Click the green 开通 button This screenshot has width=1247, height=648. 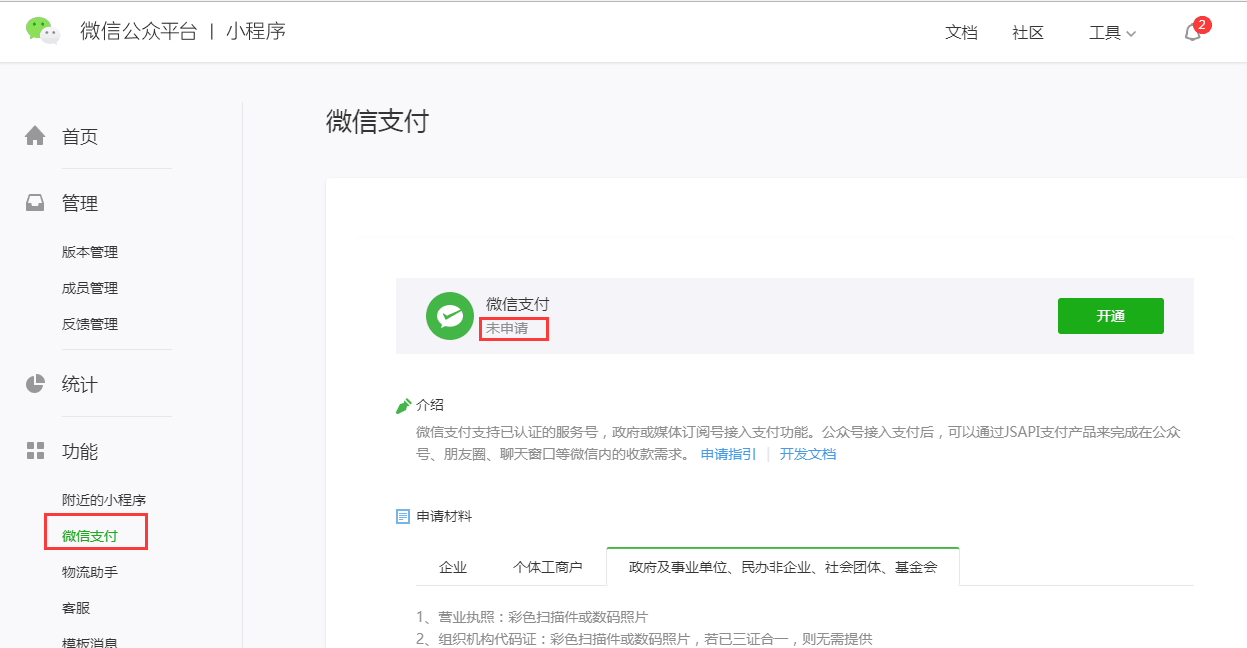[1111, 316]
